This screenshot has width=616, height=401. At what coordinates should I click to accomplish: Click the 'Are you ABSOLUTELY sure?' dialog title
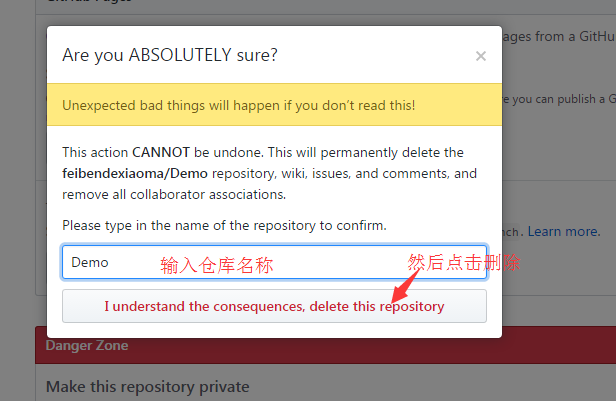click(170, 55)
